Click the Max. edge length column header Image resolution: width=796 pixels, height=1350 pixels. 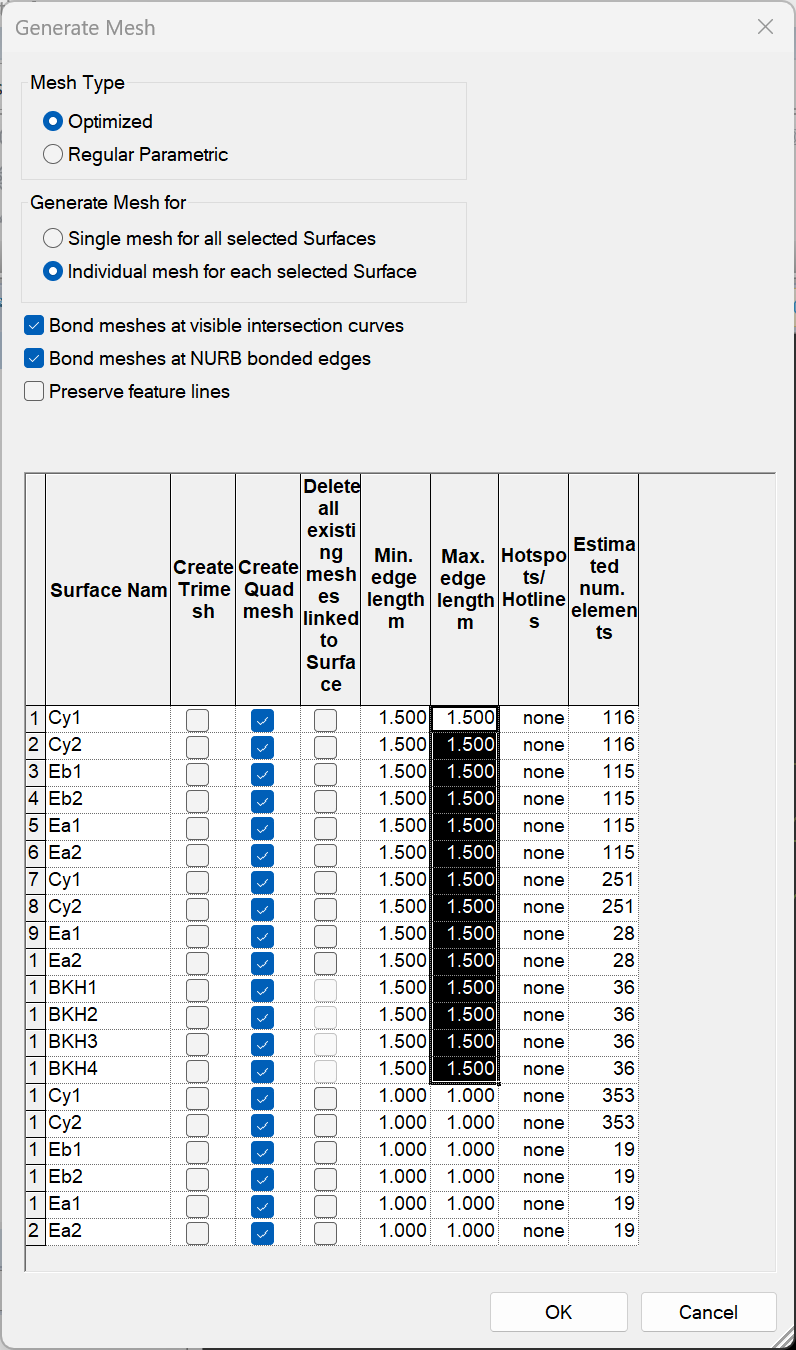(465, 590)
